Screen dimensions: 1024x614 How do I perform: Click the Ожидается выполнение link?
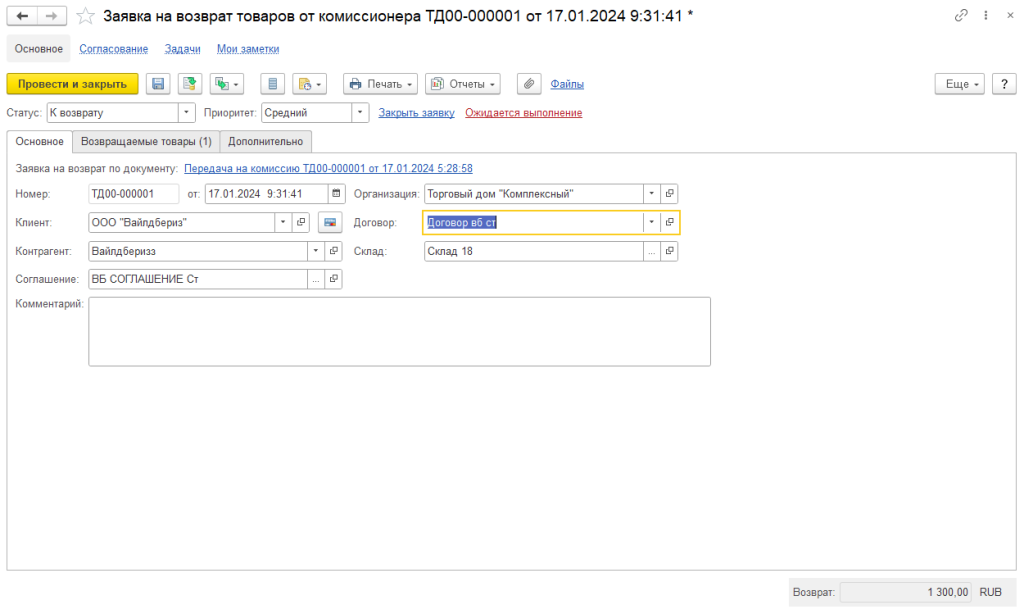click(524, 112)
